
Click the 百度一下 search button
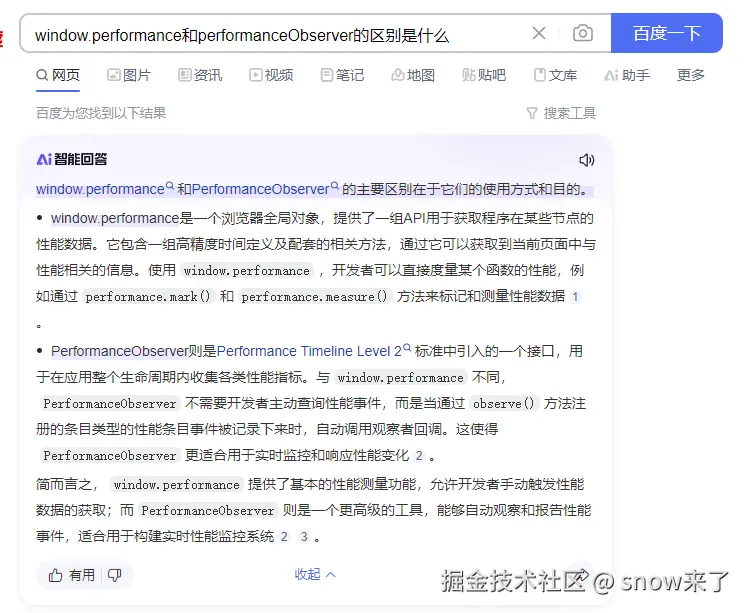[x=667, y=33]
